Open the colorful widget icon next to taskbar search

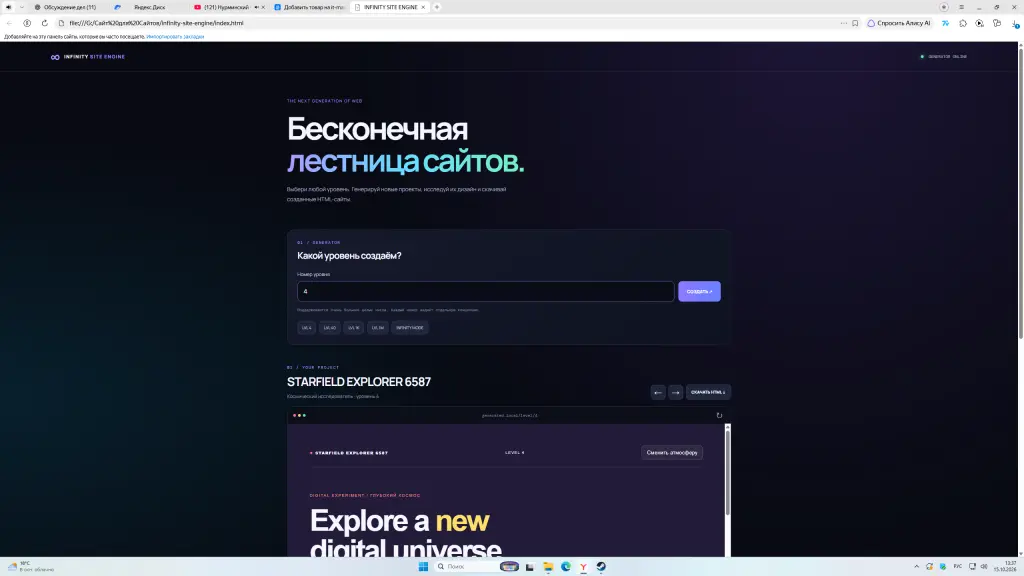(509, 566)
